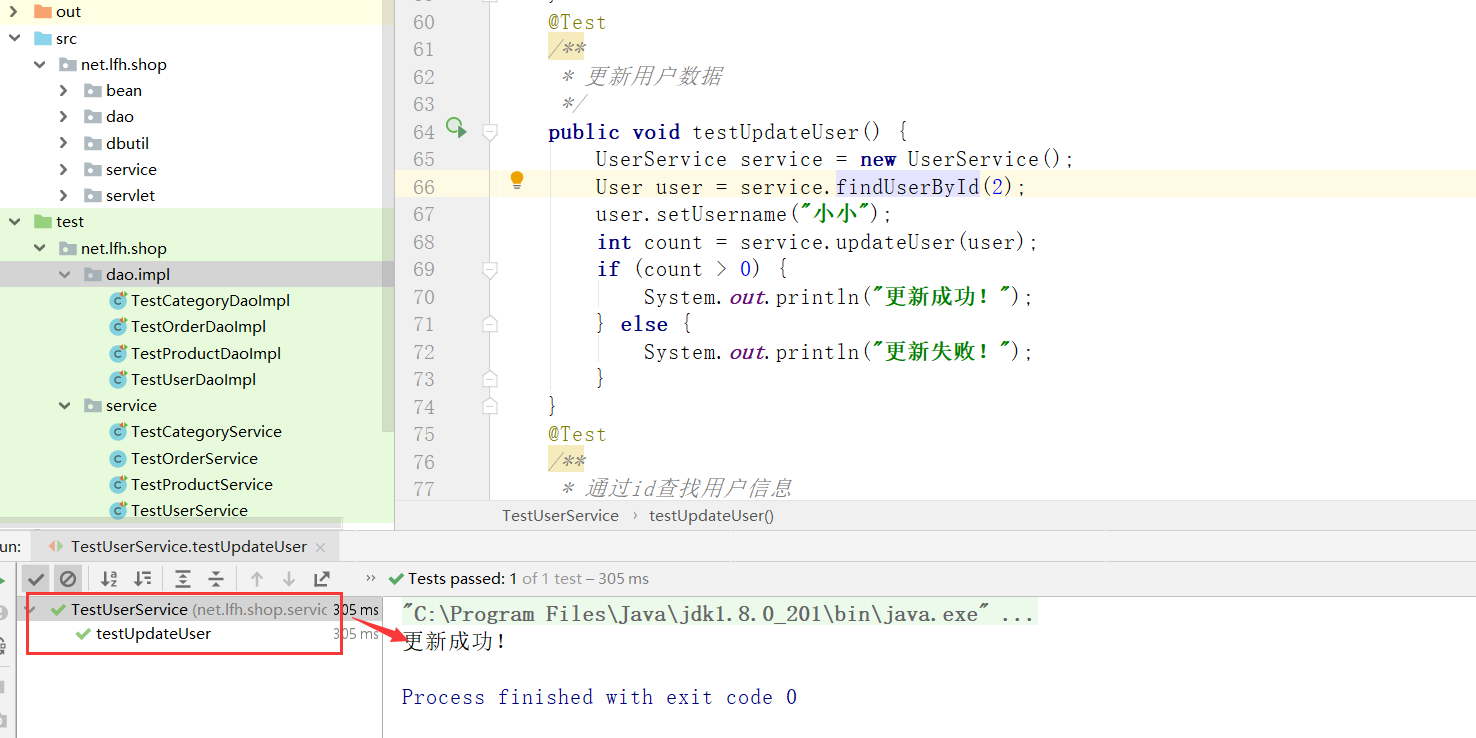The height and width of the screenshot is (738, 1476).
Task: Collapse the src folder
Action: click(14, 38)
